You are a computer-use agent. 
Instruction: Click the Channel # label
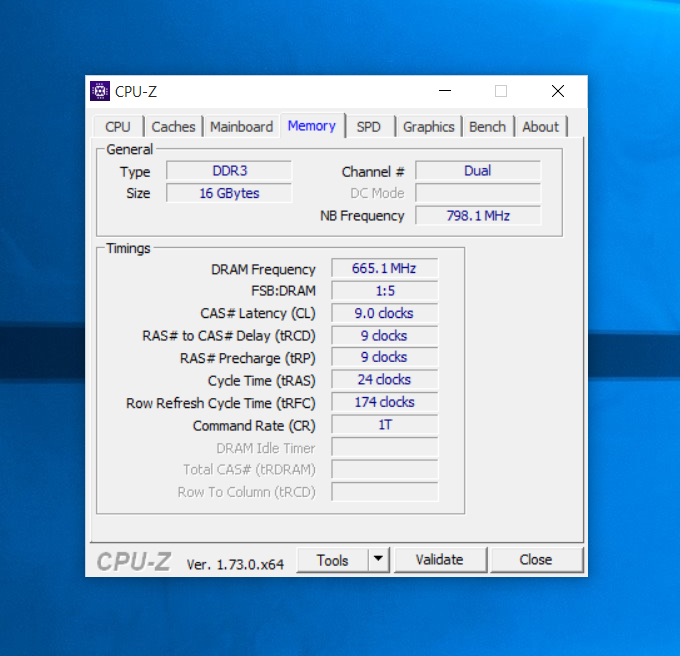(373, 172)
